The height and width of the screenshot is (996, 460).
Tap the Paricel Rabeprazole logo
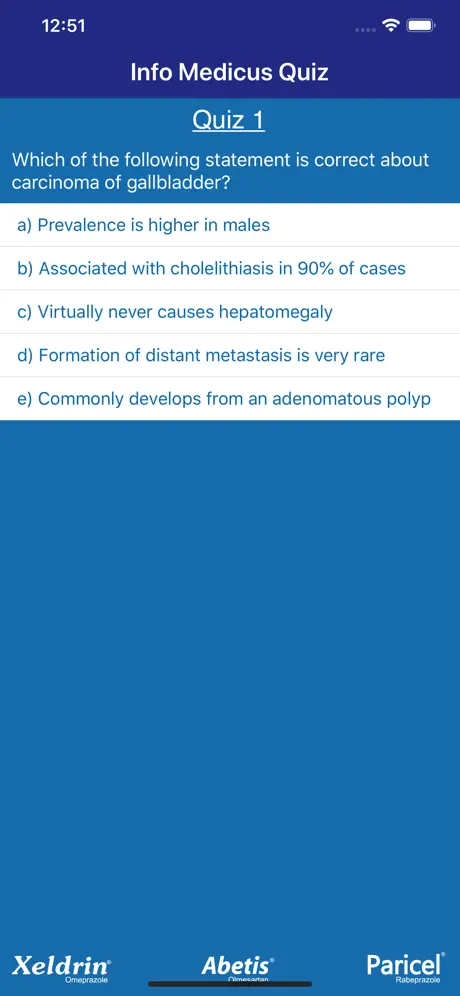(406, 966)
